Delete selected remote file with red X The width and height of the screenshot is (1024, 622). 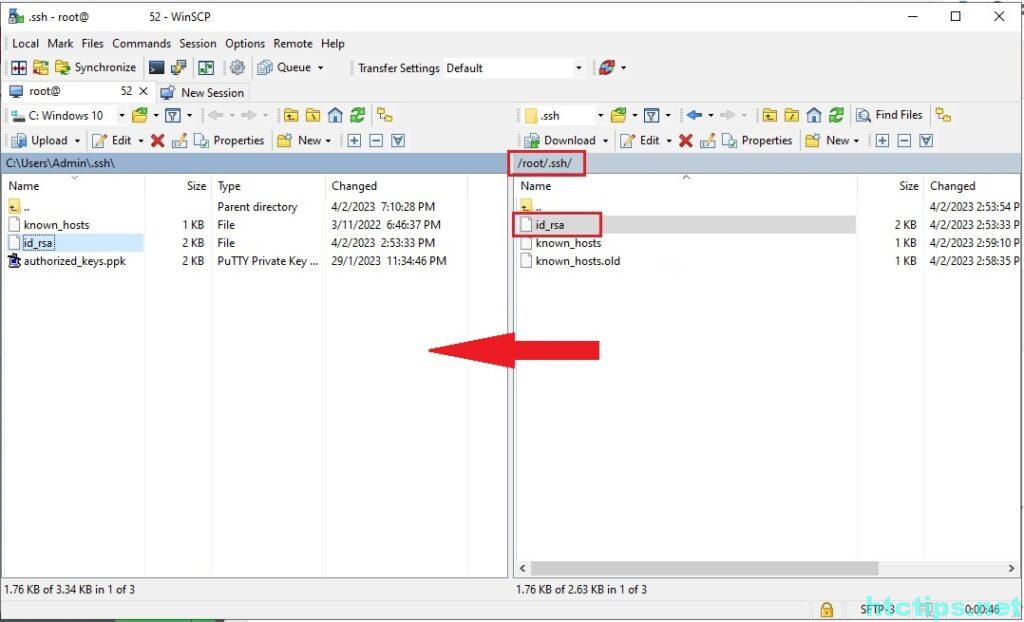tap(685, 140)
